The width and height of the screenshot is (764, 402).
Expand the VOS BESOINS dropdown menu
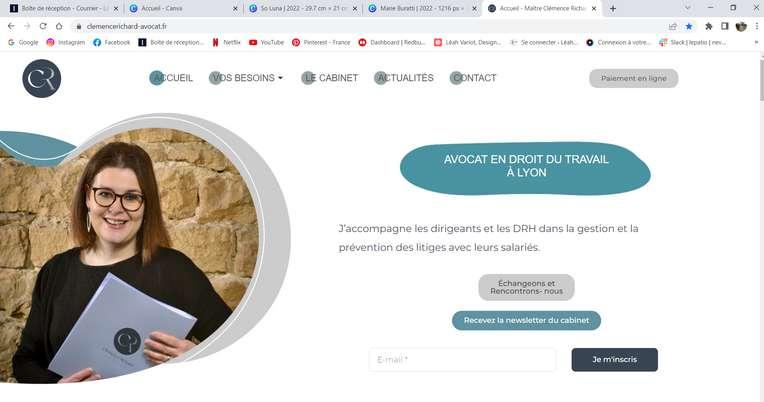(246, 78)
